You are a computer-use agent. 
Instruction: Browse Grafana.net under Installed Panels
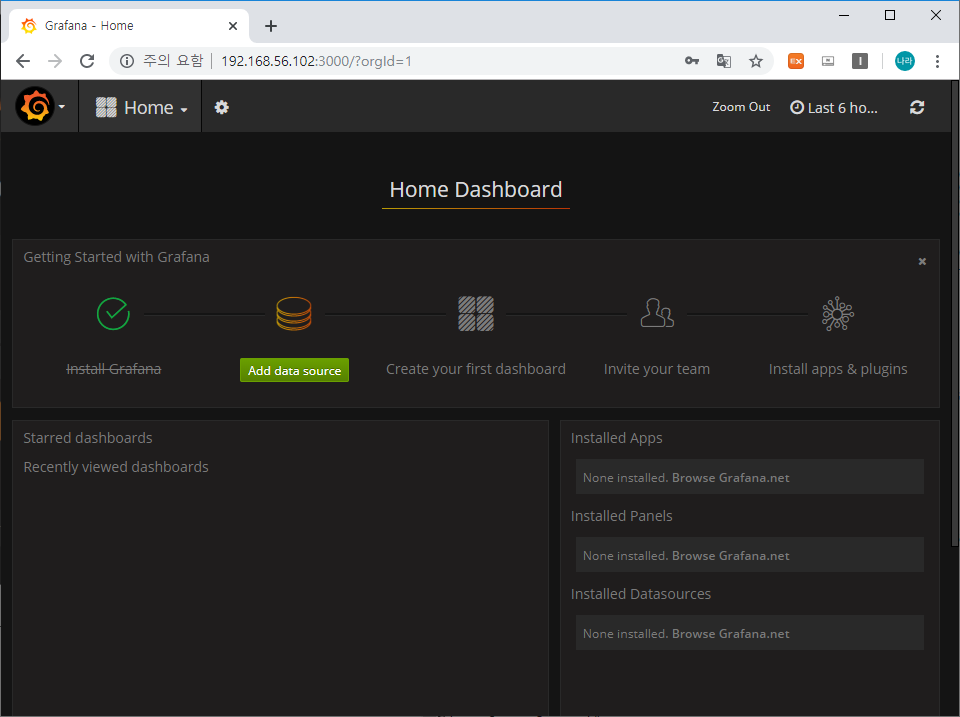pyautogui.click(x=730, y=556)
